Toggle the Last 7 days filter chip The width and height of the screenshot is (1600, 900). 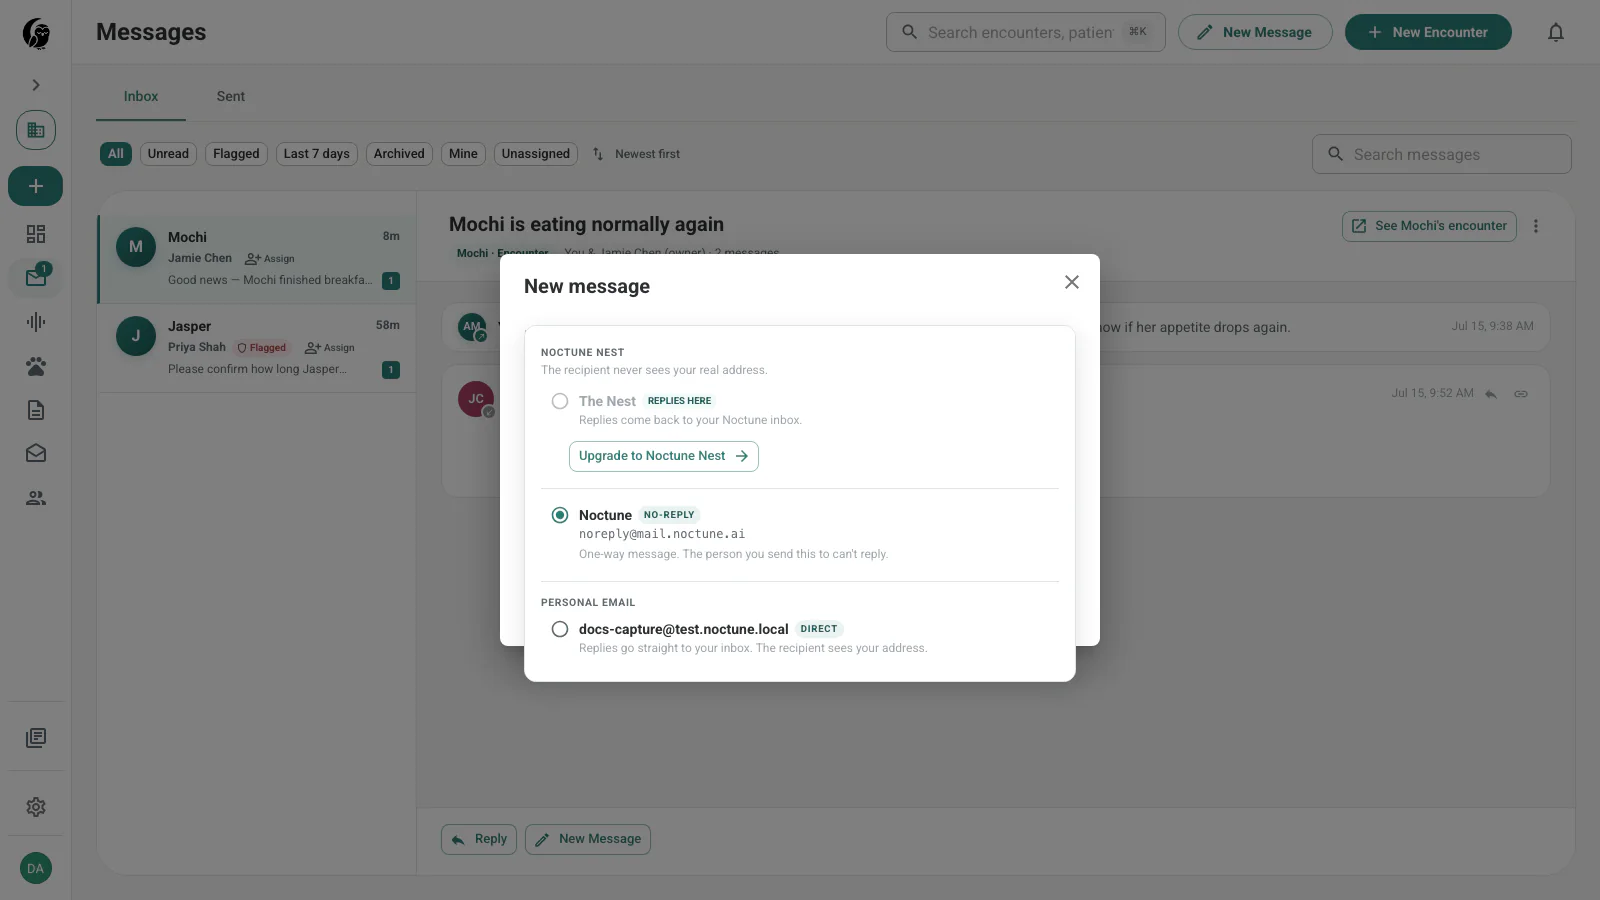(317, 154)
